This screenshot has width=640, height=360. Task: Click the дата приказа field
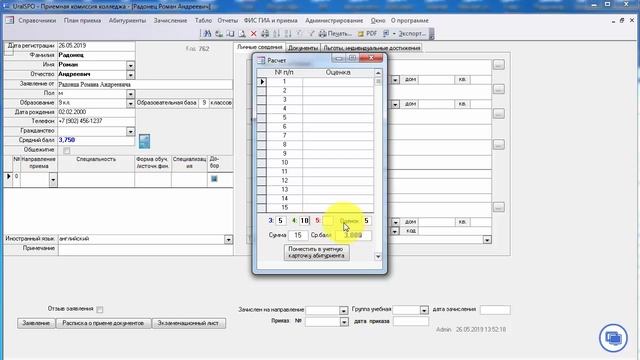click(411, 321)
